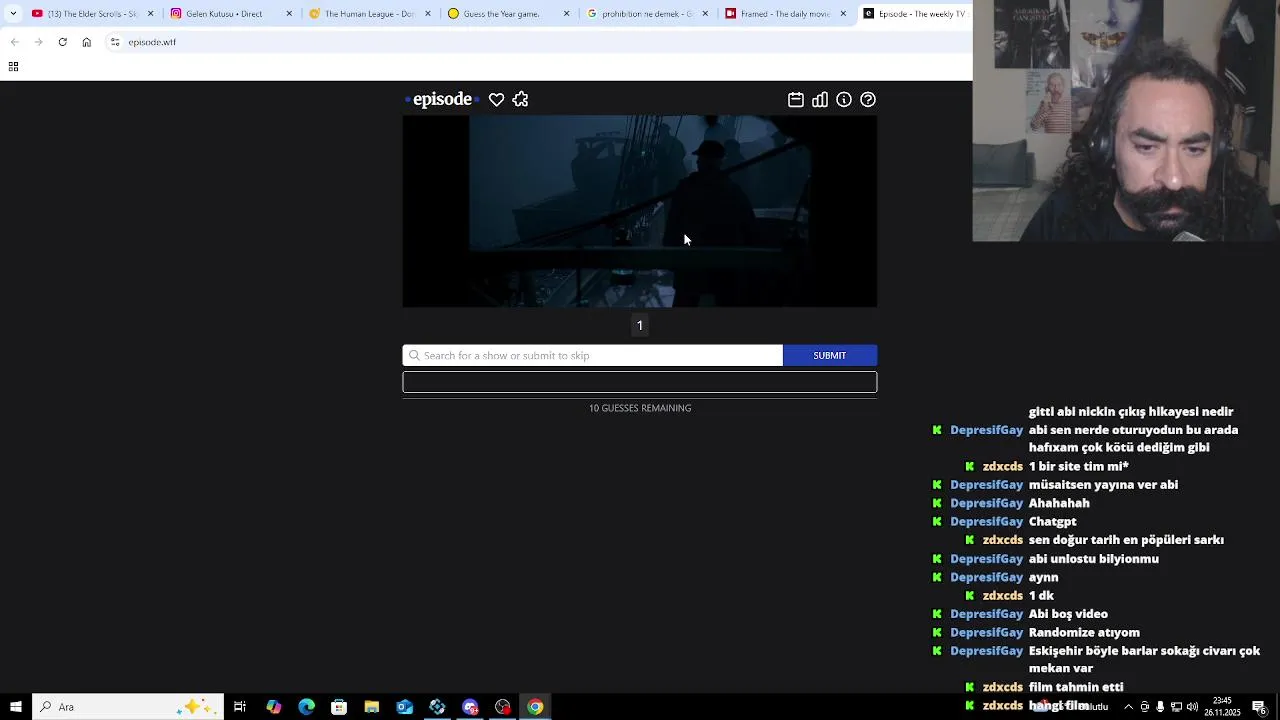This screenshot has width=1280, height=720.
Task: Open Task View on taskbar
Action: (240, 707)
